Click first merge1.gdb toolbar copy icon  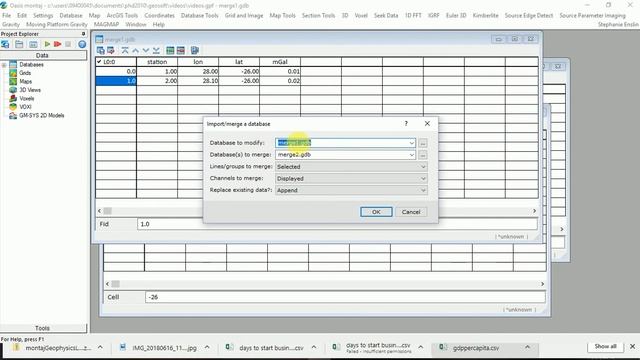(x=101, y=50)
